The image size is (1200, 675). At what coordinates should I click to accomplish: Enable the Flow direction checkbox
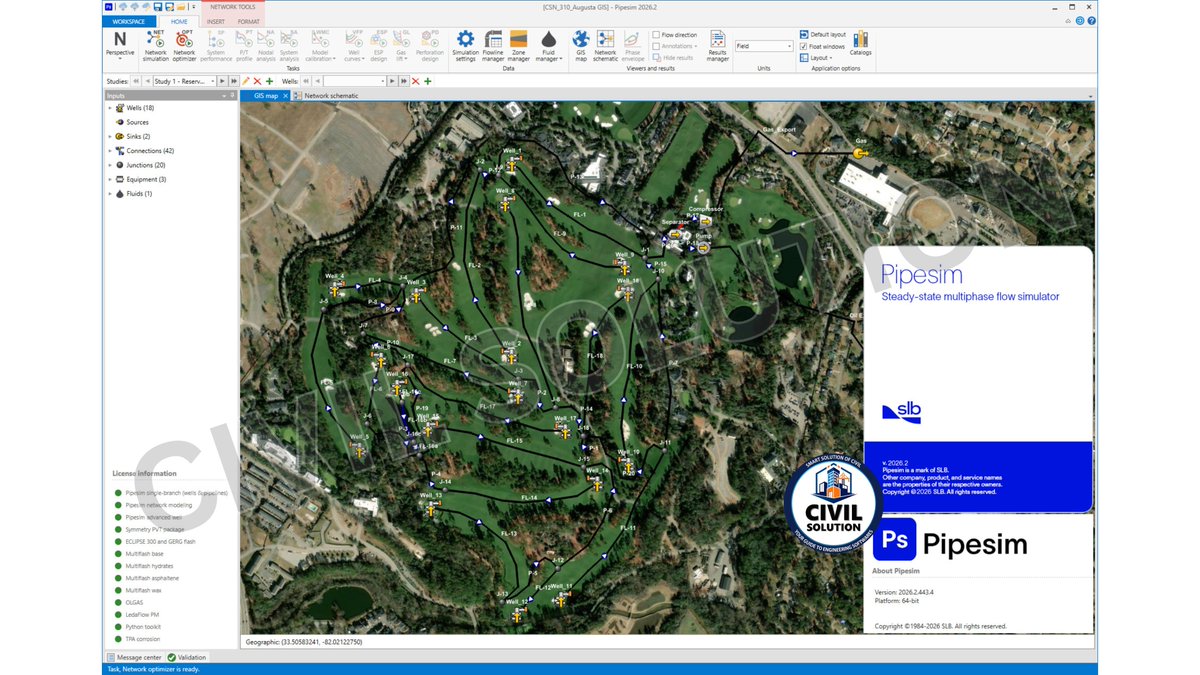coord(656,35)
